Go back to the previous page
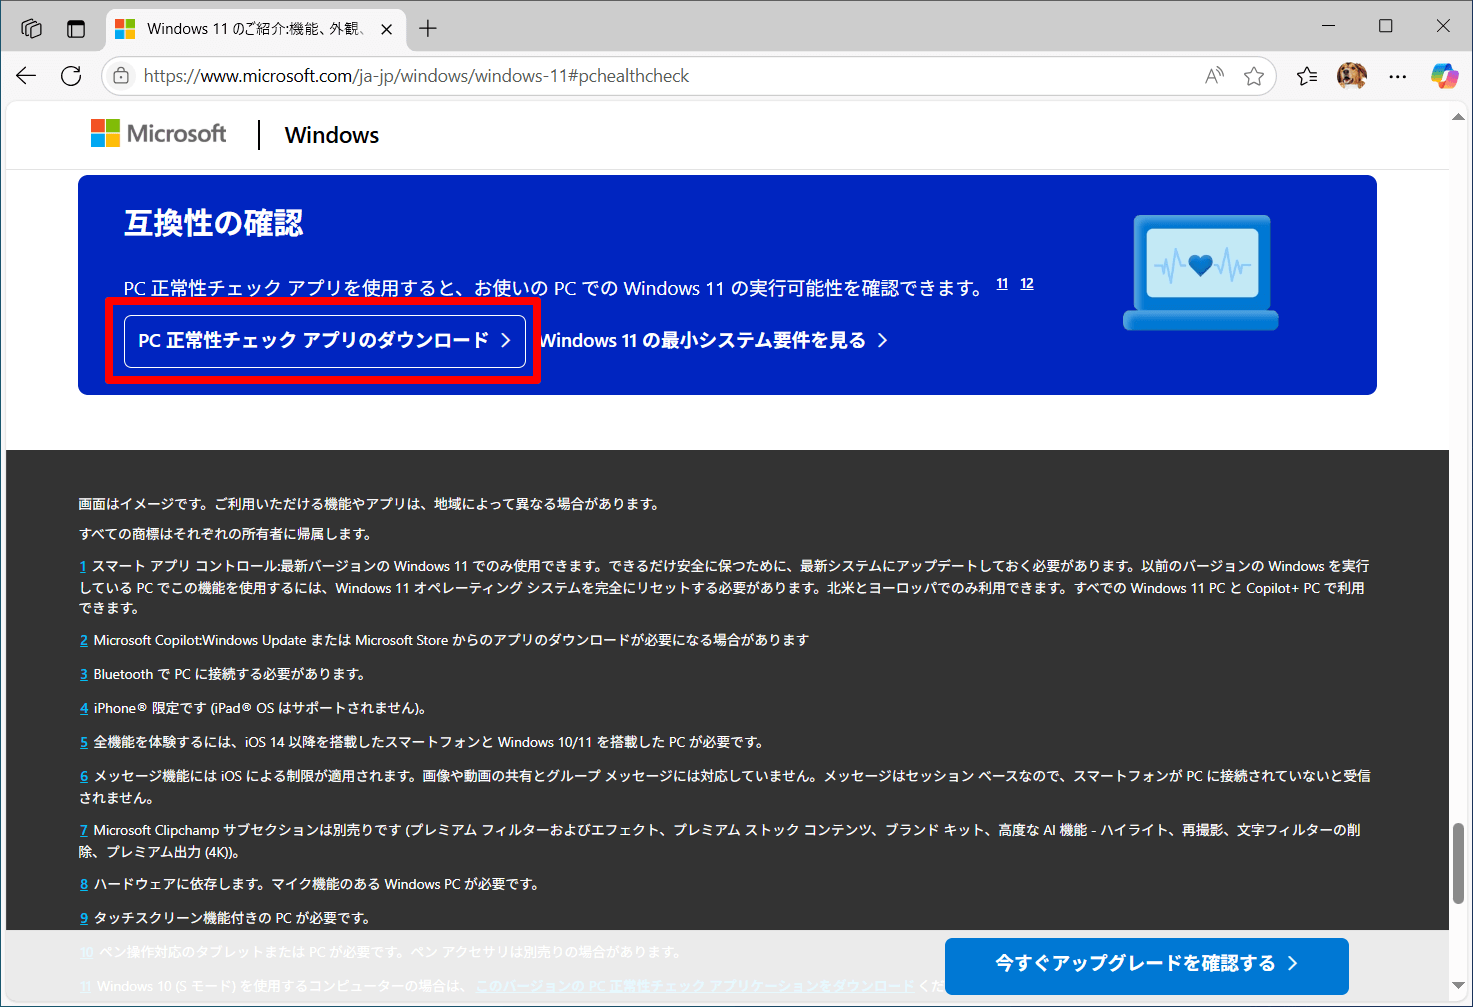 (x=26, y=76)
